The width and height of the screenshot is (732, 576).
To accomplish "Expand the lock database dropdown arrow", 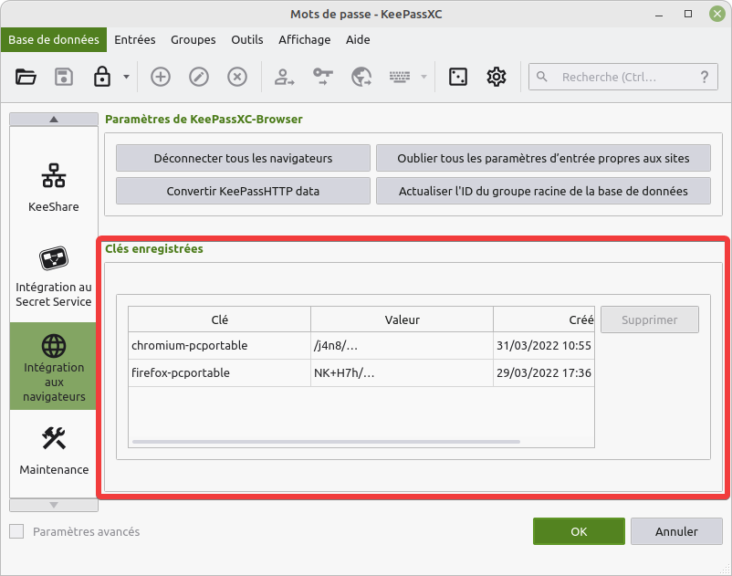I will (126, 77).
